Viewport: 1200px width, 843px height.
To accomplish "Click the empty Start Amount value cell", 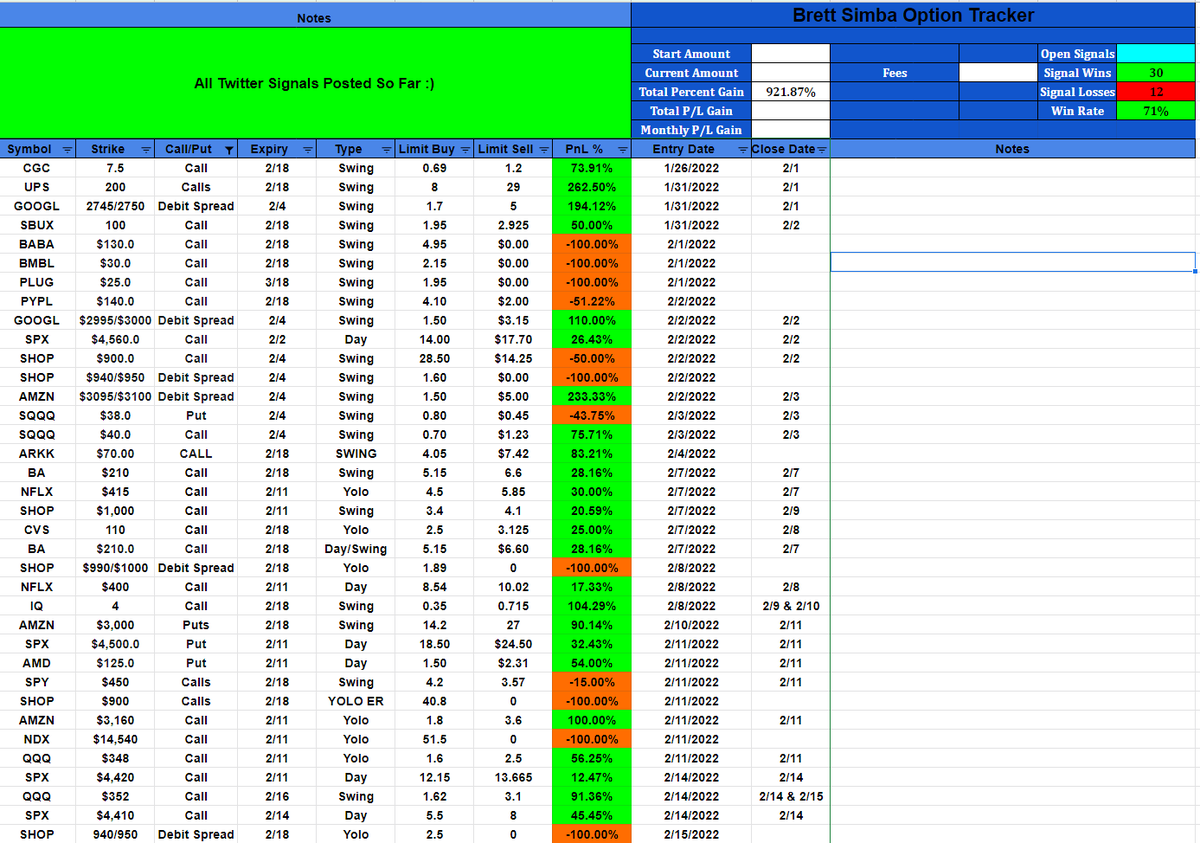I will tap(791, 53).
